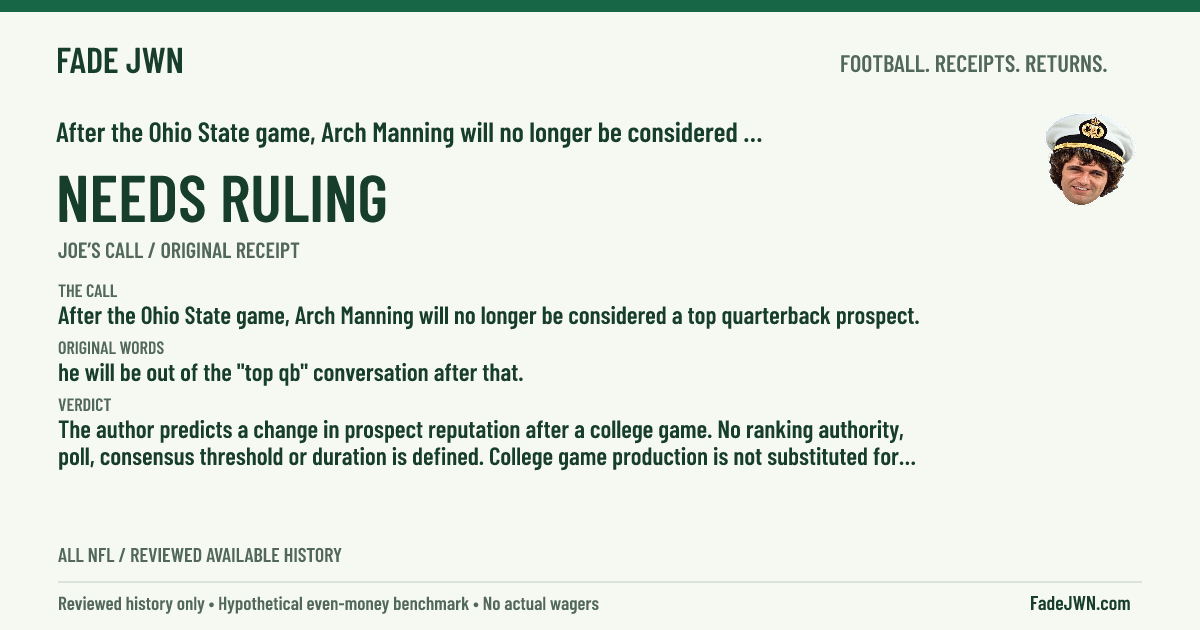1200x630 pixels.
Task: Click the Football. Receipts. Returns. tagline
Action: [973, 64]
